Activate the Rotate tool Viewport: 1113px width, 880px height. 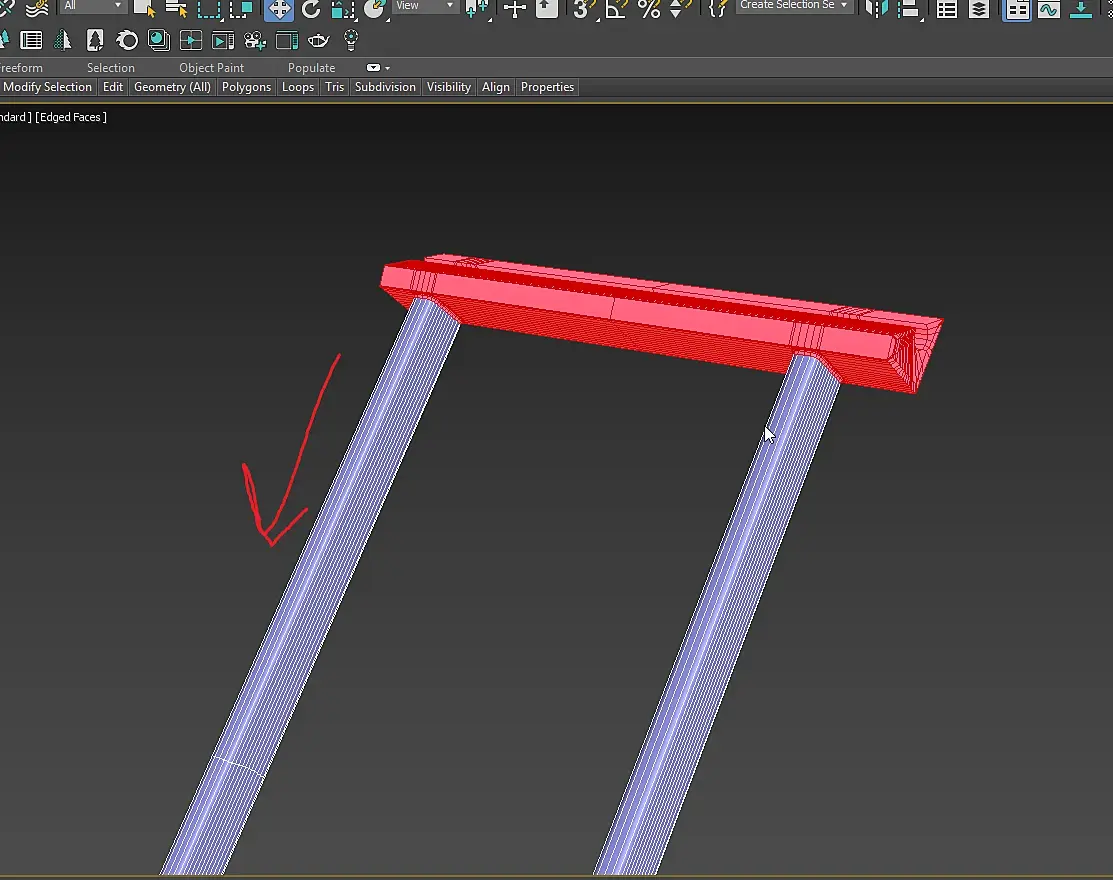pyautogui.click(x=311, y=9)
